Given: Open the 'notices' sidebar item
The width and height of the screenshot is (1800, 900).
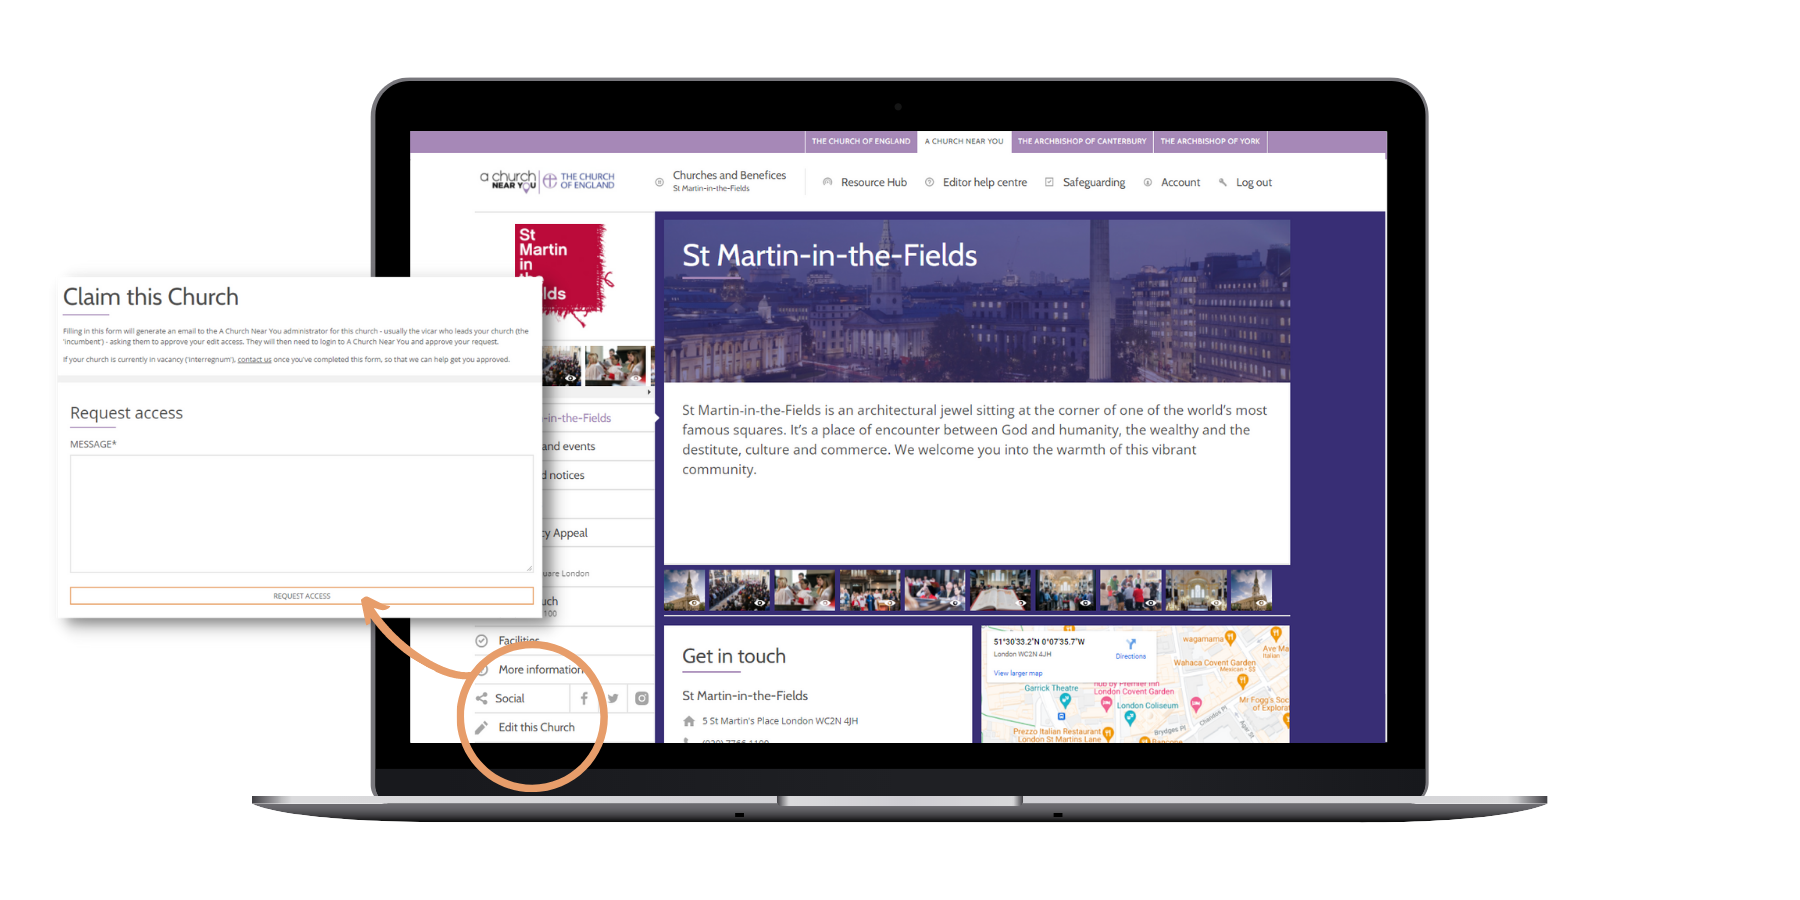Looking at the screenshot, I should tap(564, 475).
